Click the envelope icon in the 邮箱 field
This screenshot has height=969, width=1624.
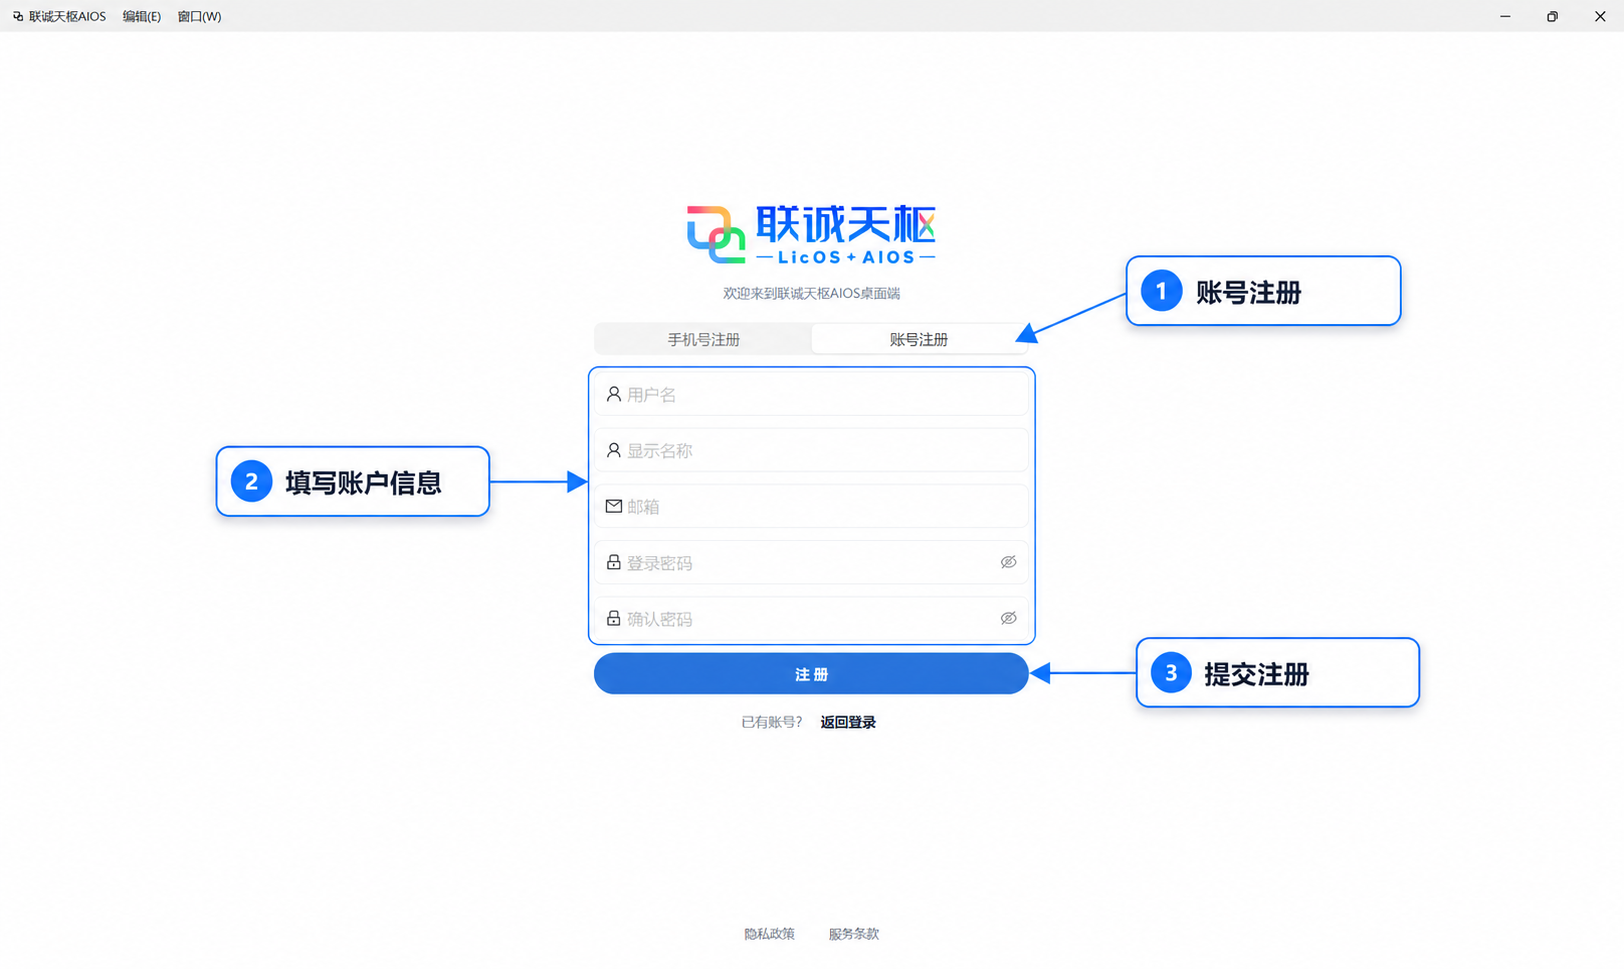(x=614, y=507)
